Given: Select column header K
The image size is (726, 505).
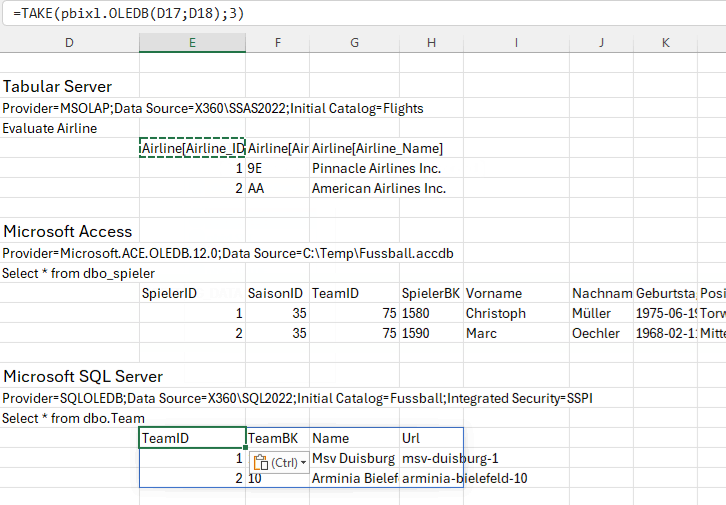Looking at the screenshot, I should (665, 42).
